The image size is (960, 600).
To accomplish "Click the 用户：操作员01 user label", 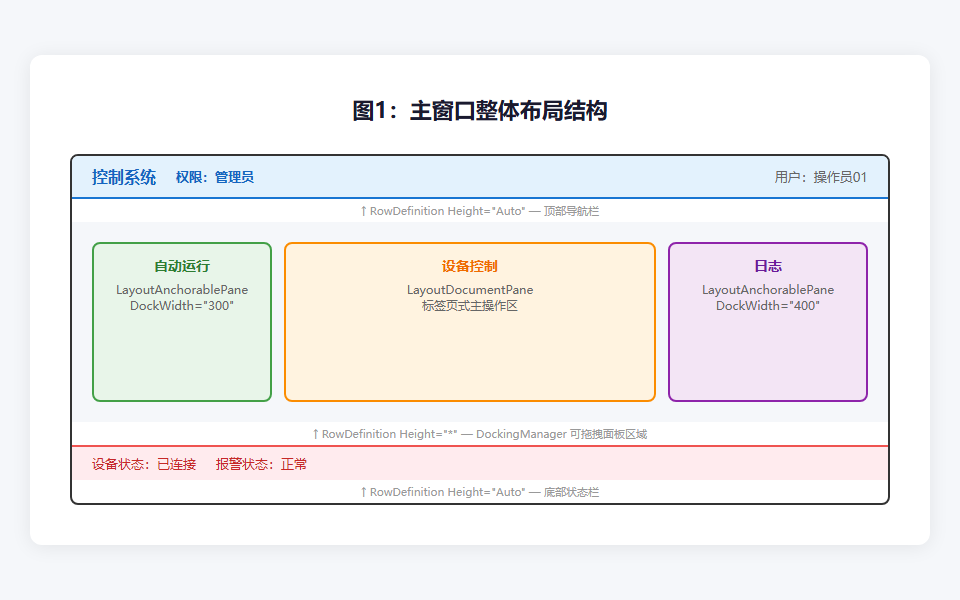I will 820,178.
